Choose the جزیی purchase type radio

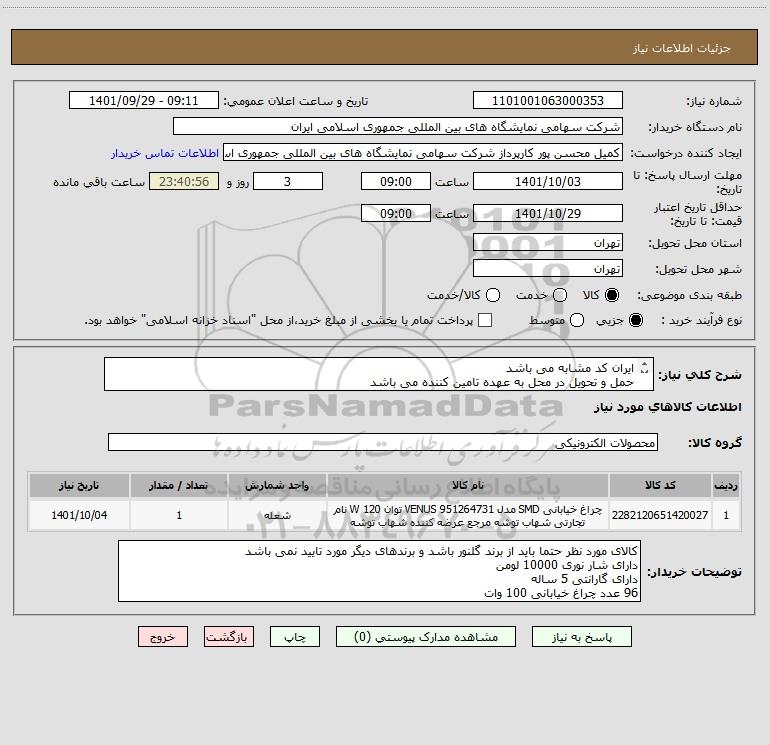636,320
